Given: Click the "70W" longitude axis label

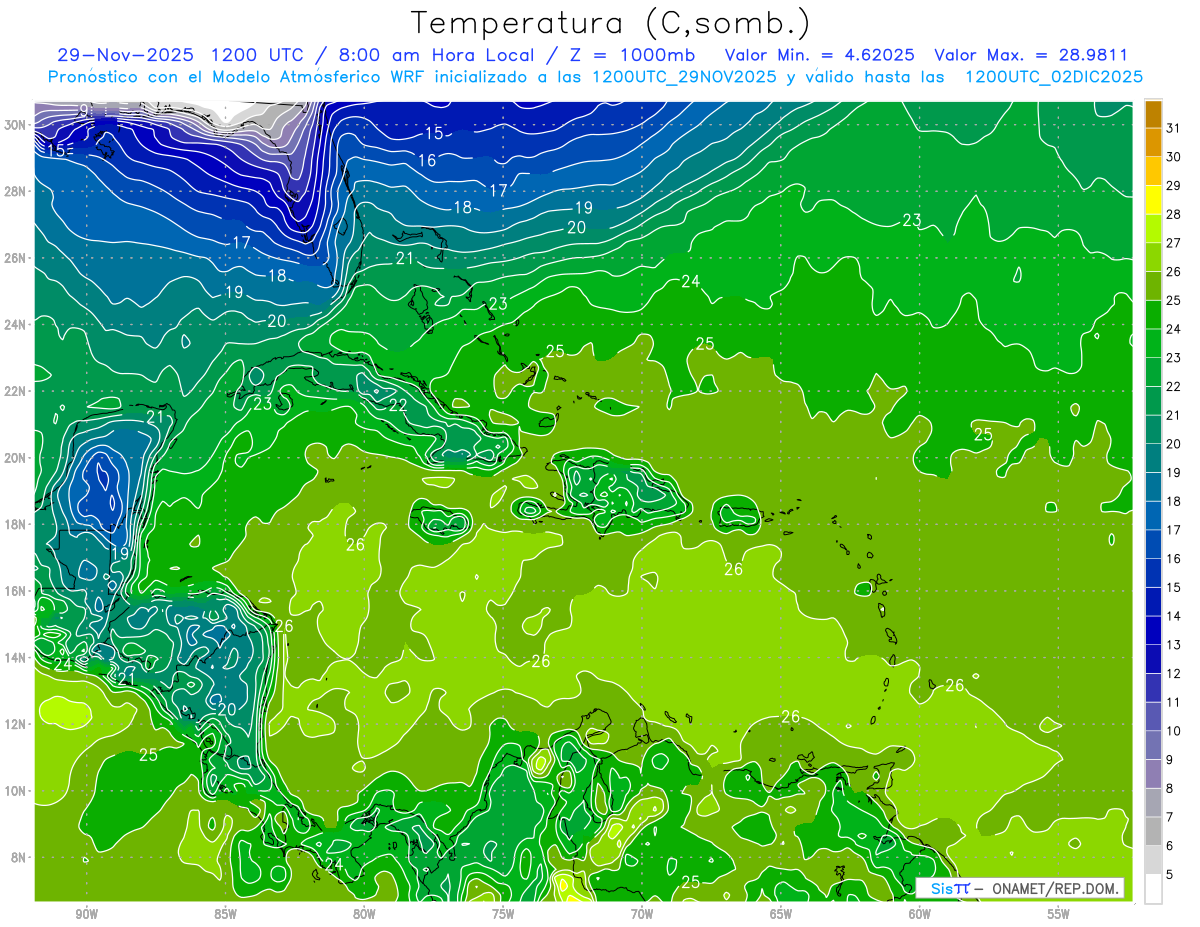Looking at the screenshot, I should click(642, 914).
